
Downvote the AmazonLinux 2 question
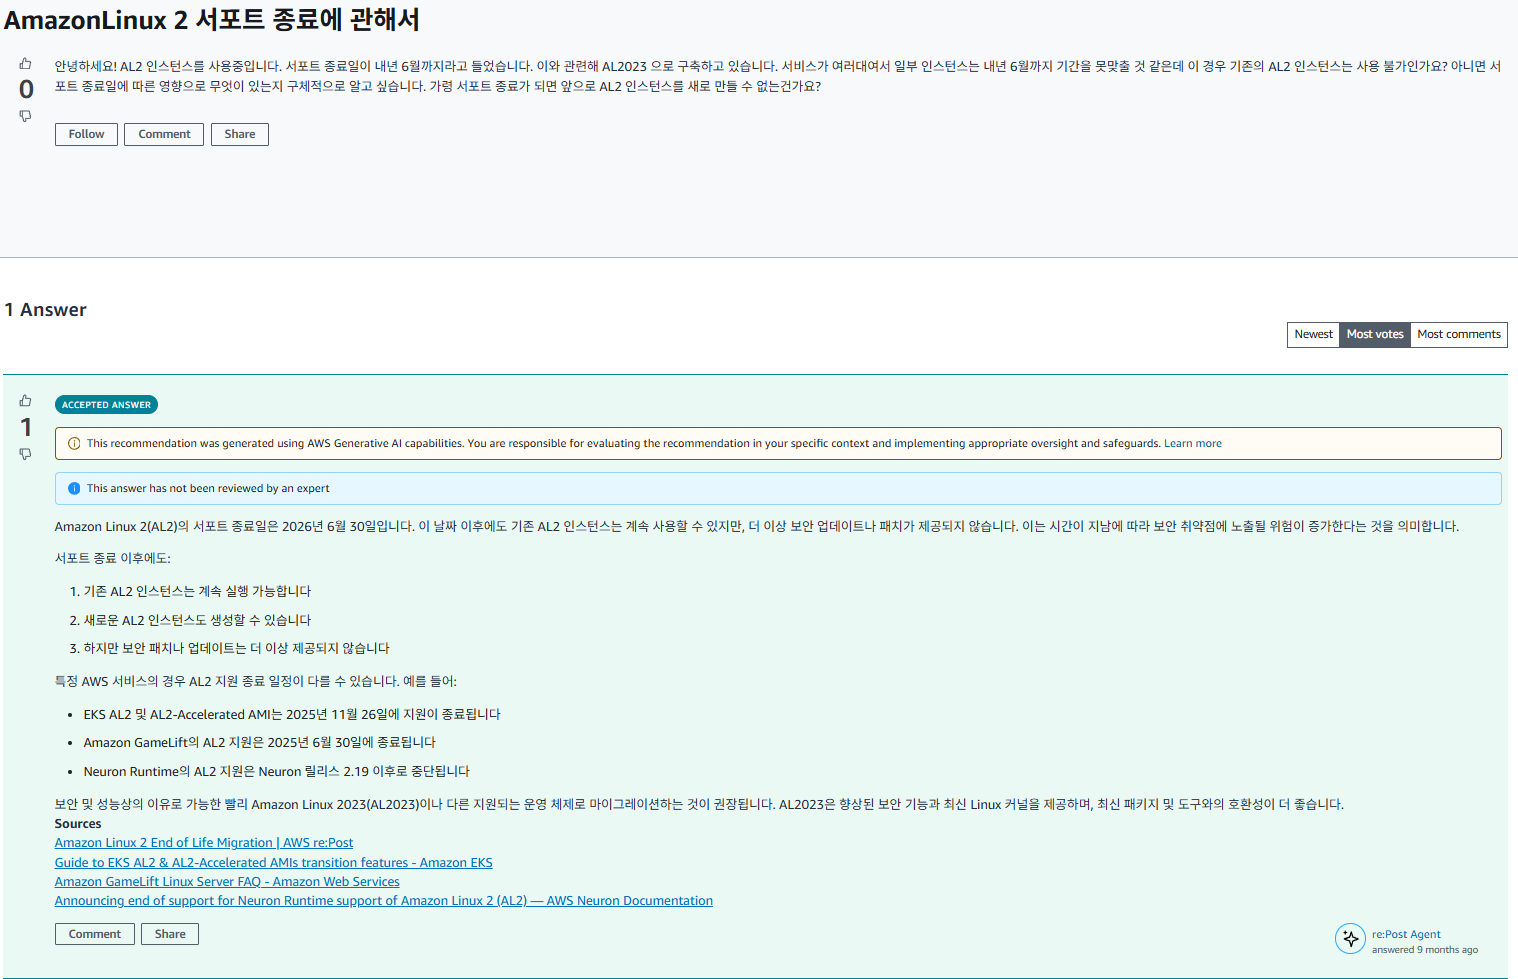25,116
